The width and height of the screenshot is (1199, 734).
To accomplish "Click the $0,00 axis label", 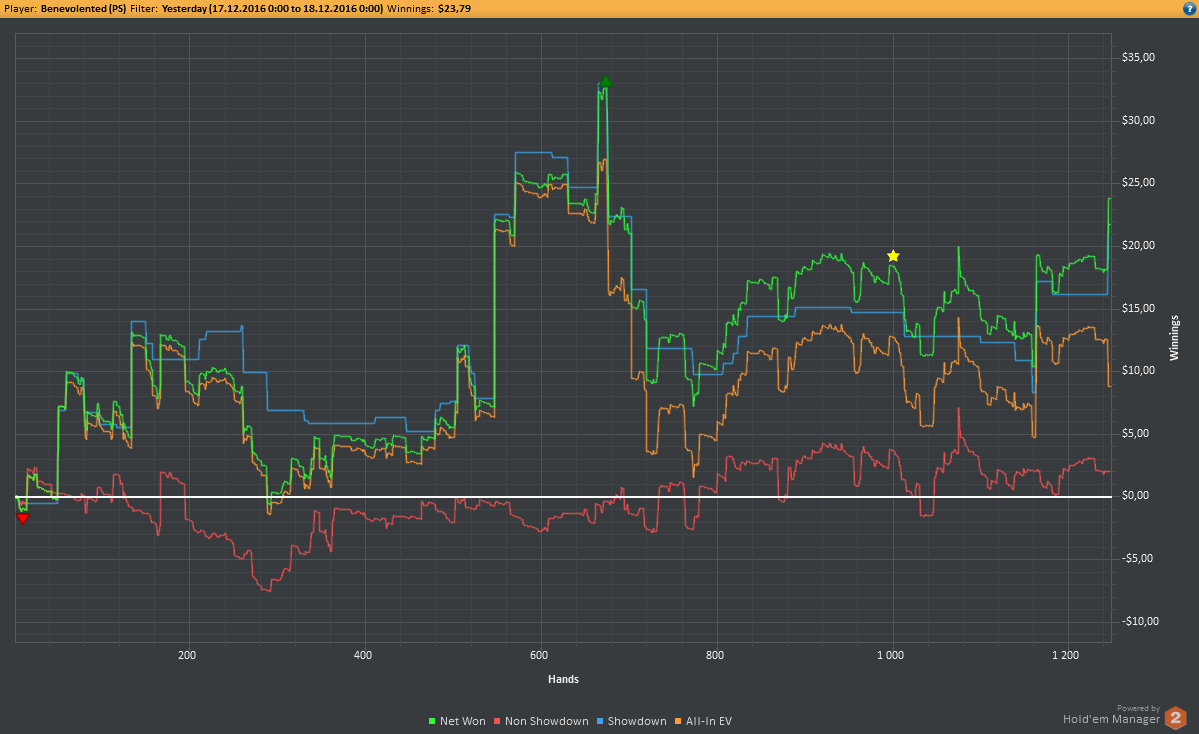I will coord(1136,495).
